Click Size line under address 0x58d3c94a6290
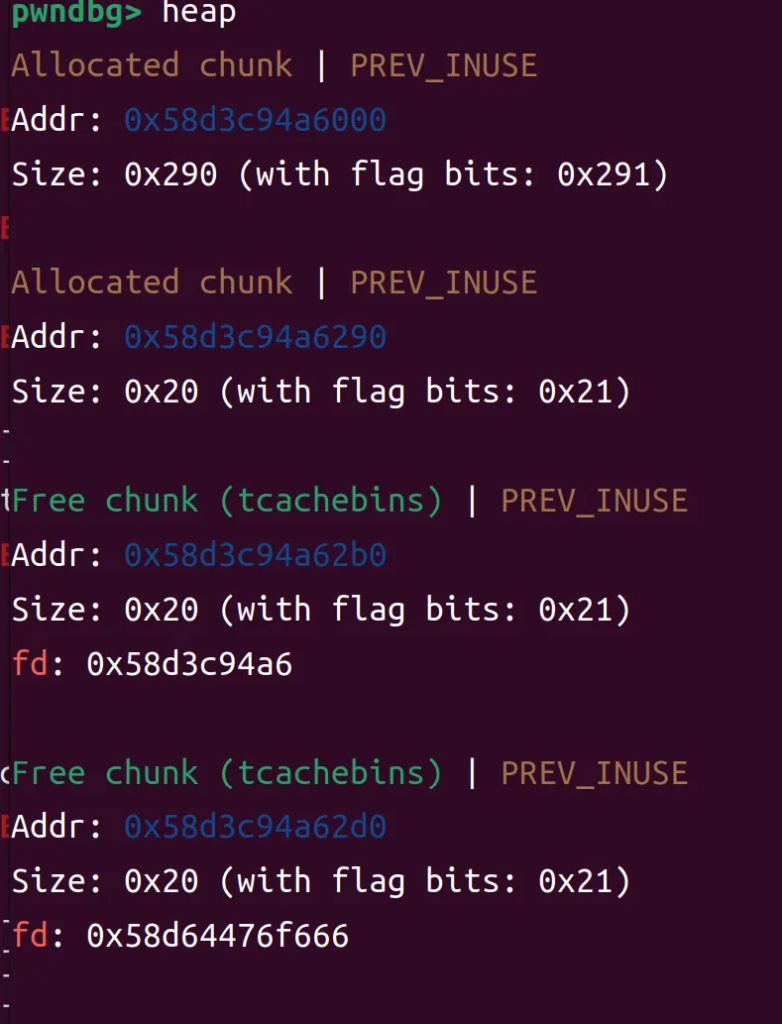Image resolution: width=782 pixels, height=1024 pixels. pos(320,392)
